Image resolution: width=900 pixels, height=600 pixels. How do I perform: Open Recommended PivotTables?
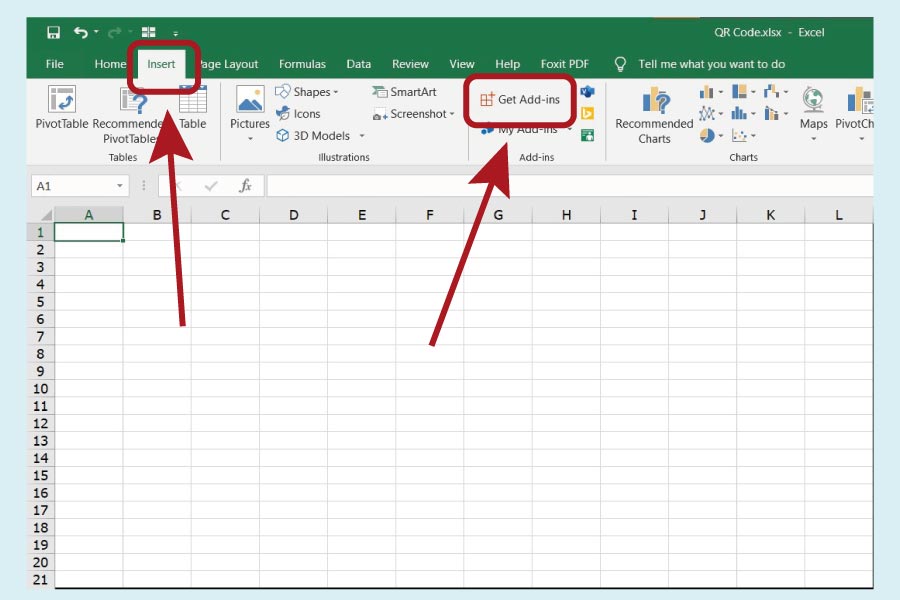(130, 115)
